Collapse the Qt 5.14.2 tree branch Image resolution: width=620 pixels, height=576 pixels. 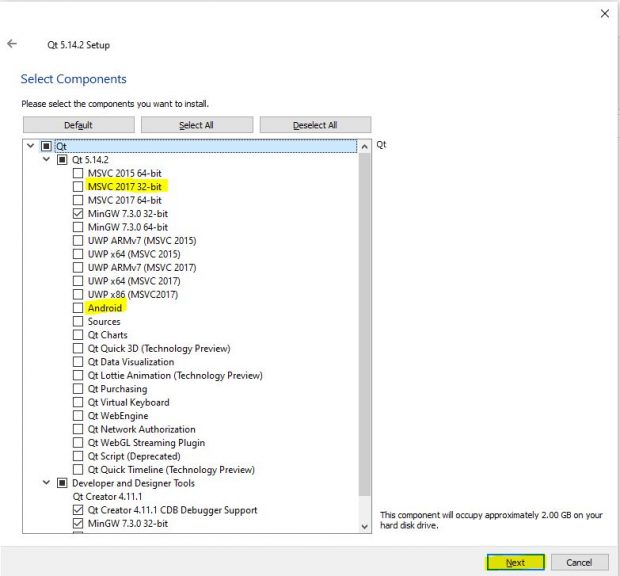[x=46, y=159]
